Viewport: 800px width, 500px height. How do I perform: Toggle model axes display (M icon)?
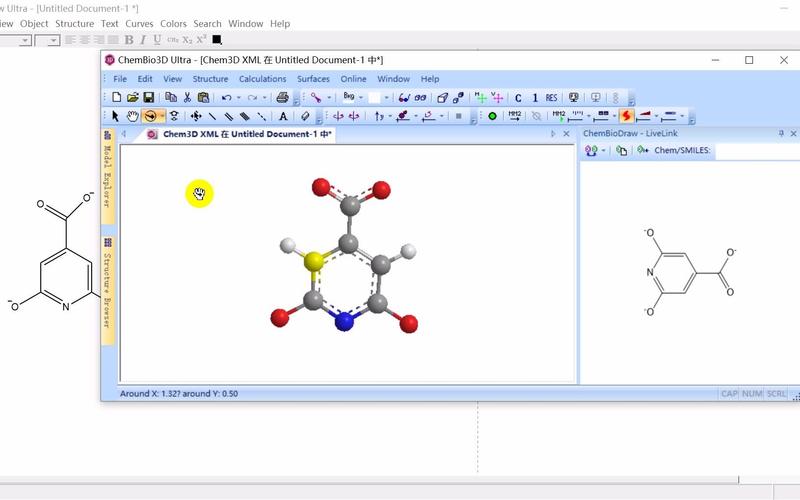point(480,97)
